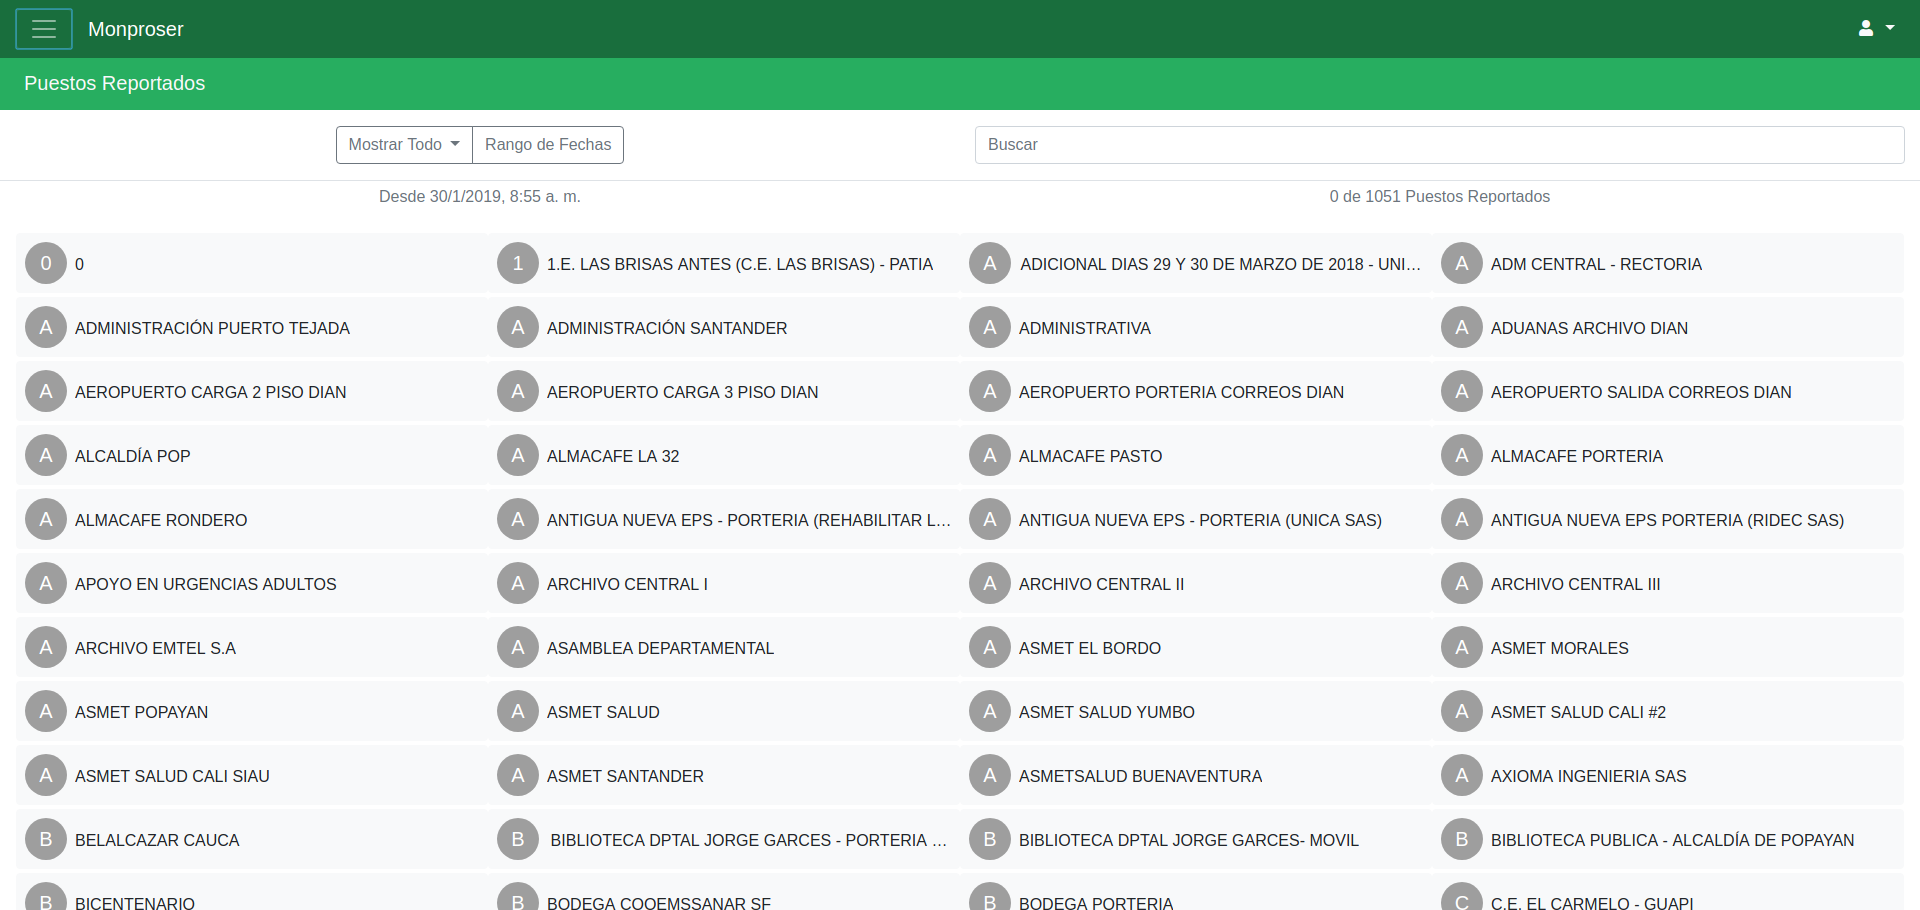Click the avatar icon beside ALCALDÍA POP

coord(46,456)
